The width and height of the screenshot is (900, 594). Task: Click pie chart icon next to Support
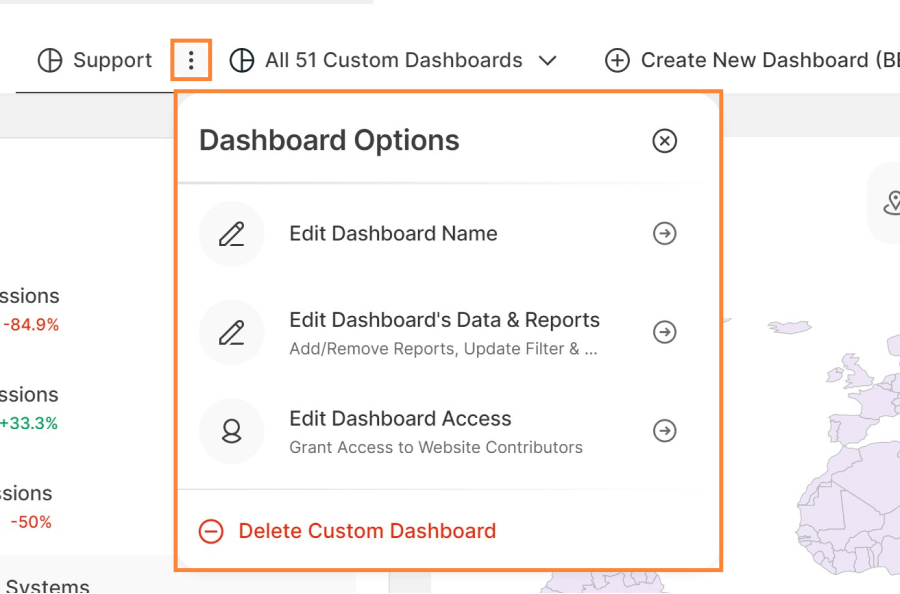click(50, 61)
